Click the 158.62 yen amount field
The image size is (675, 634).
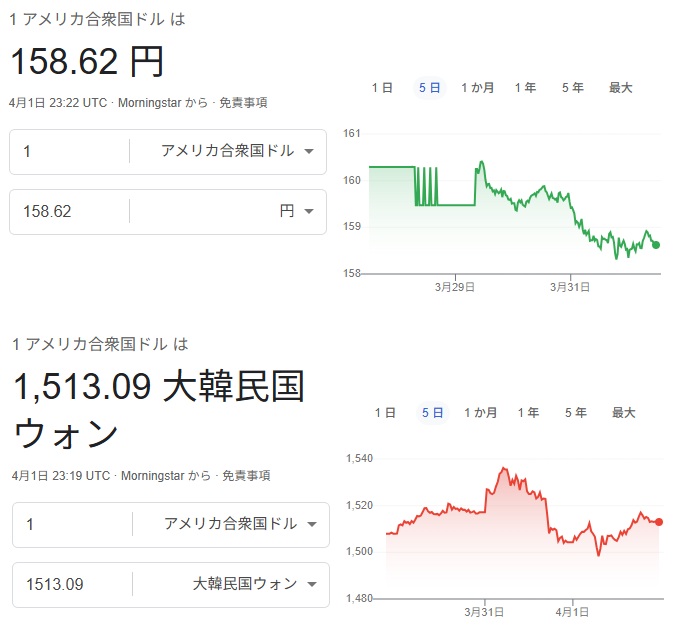pos(70,211)
